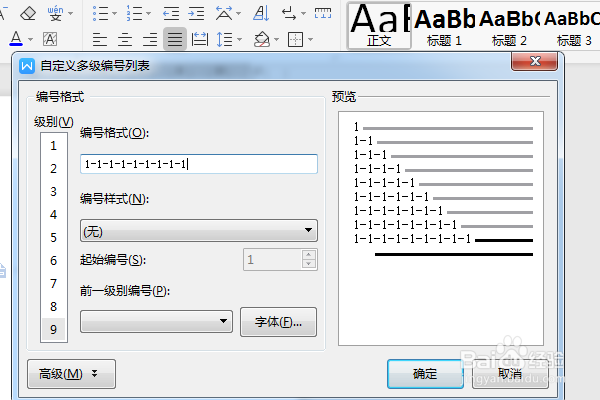Image resolution: width=600 pixels, height=400 pixels.
Task: Select level 2 in the level list
Action: (x=54, y=168)
